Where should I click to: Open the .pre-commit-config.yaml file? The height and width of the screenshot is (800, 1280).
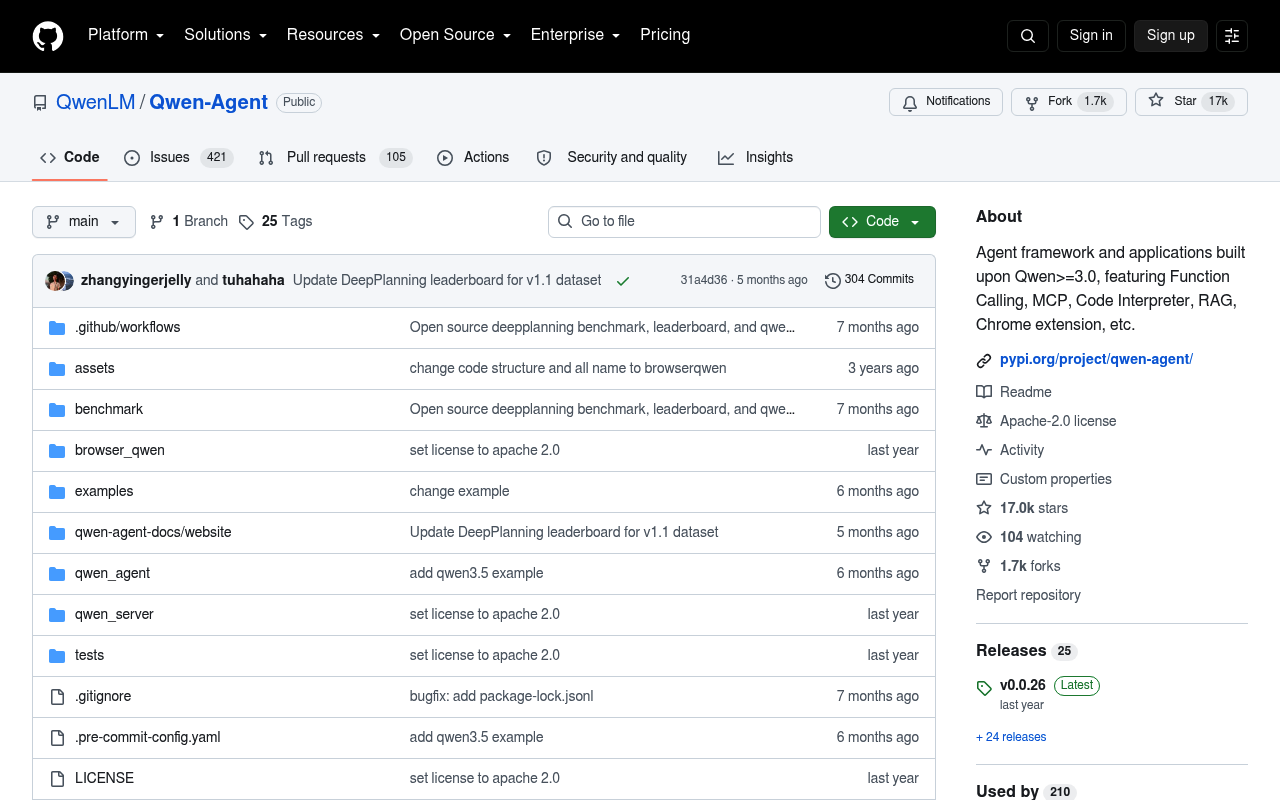pos(148,738)
